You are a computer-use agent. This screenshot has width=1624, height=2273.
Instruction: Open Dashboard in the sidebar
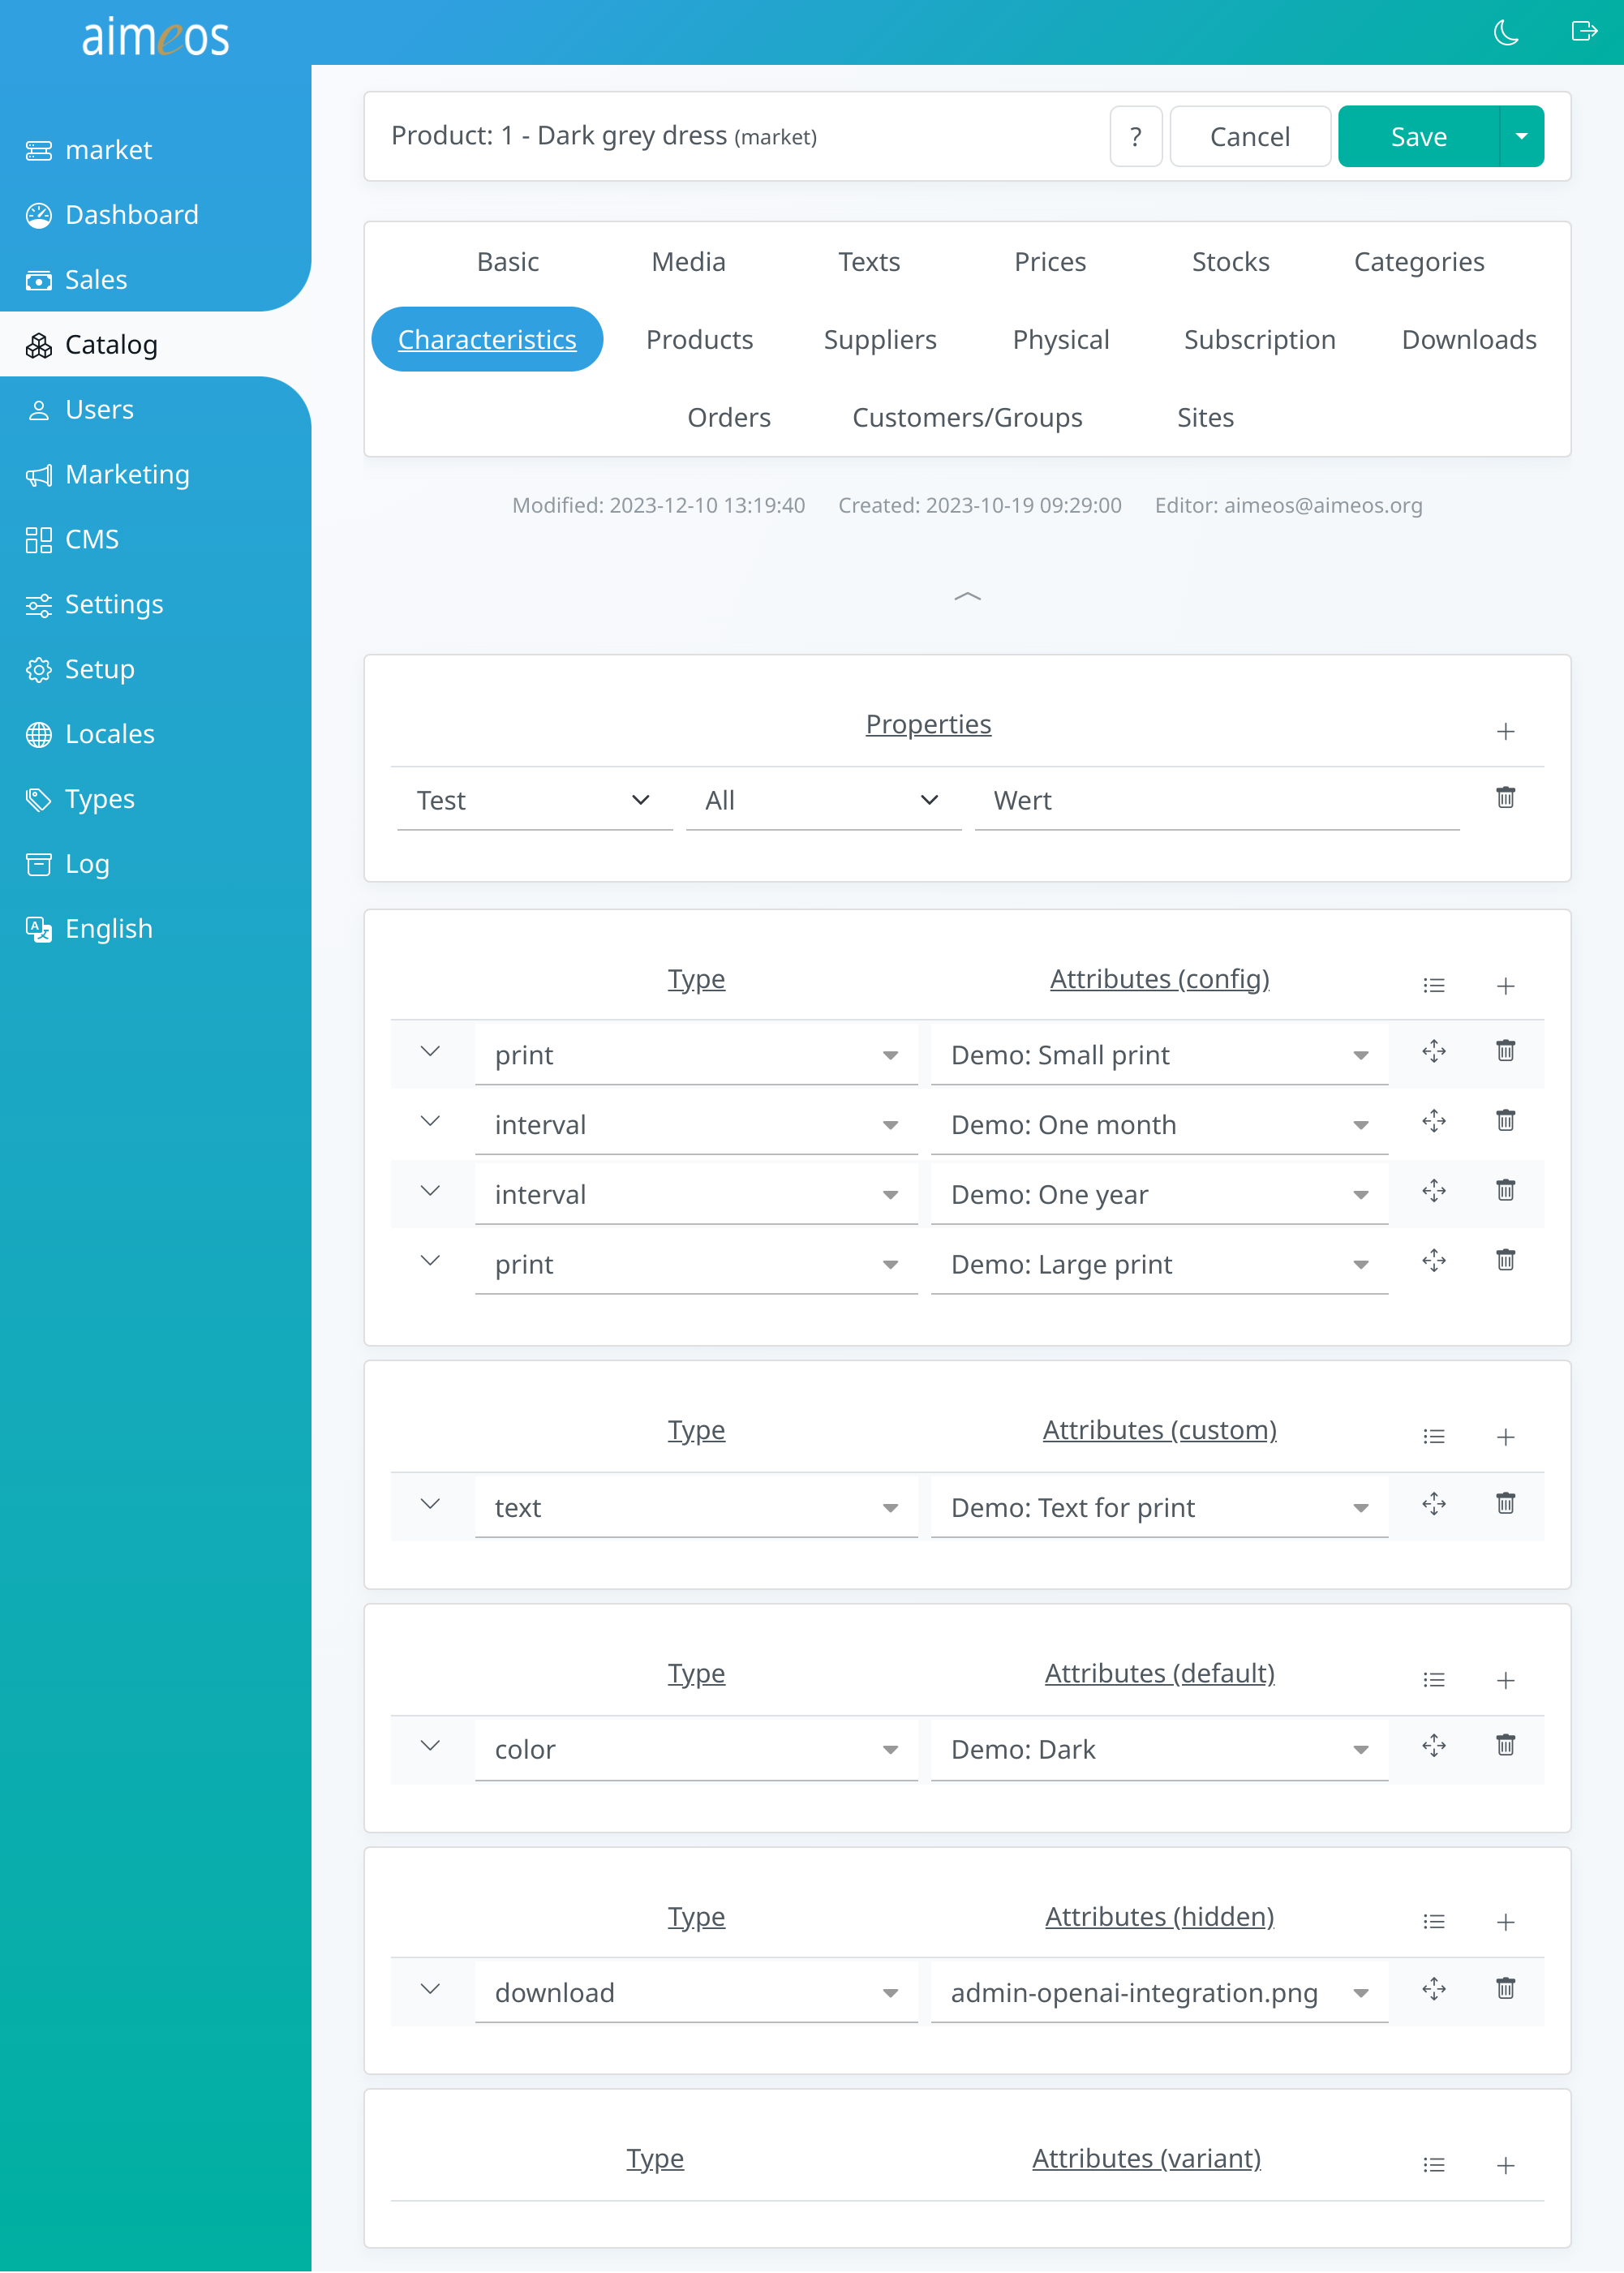[155, 214]
